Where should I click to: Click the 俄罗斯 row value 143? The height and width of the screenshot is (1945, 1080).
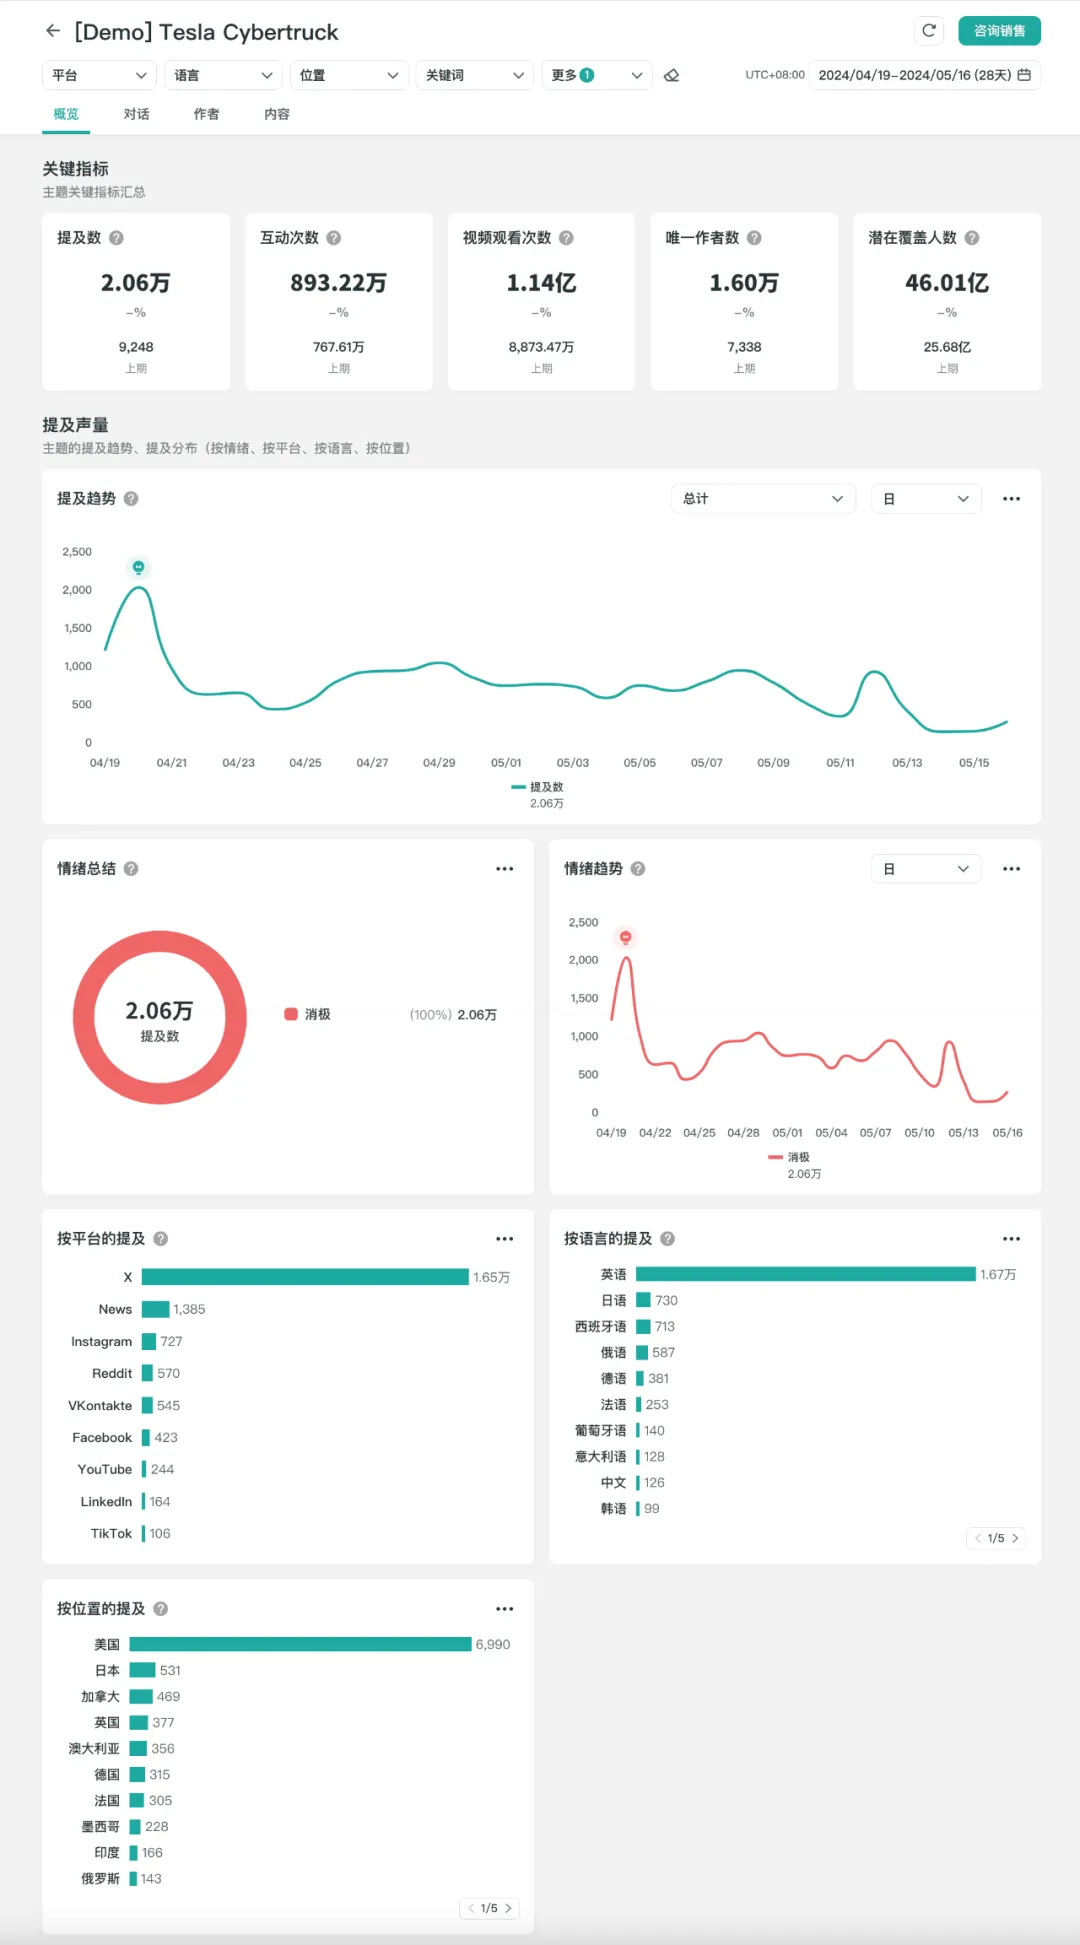point(151,1878)
